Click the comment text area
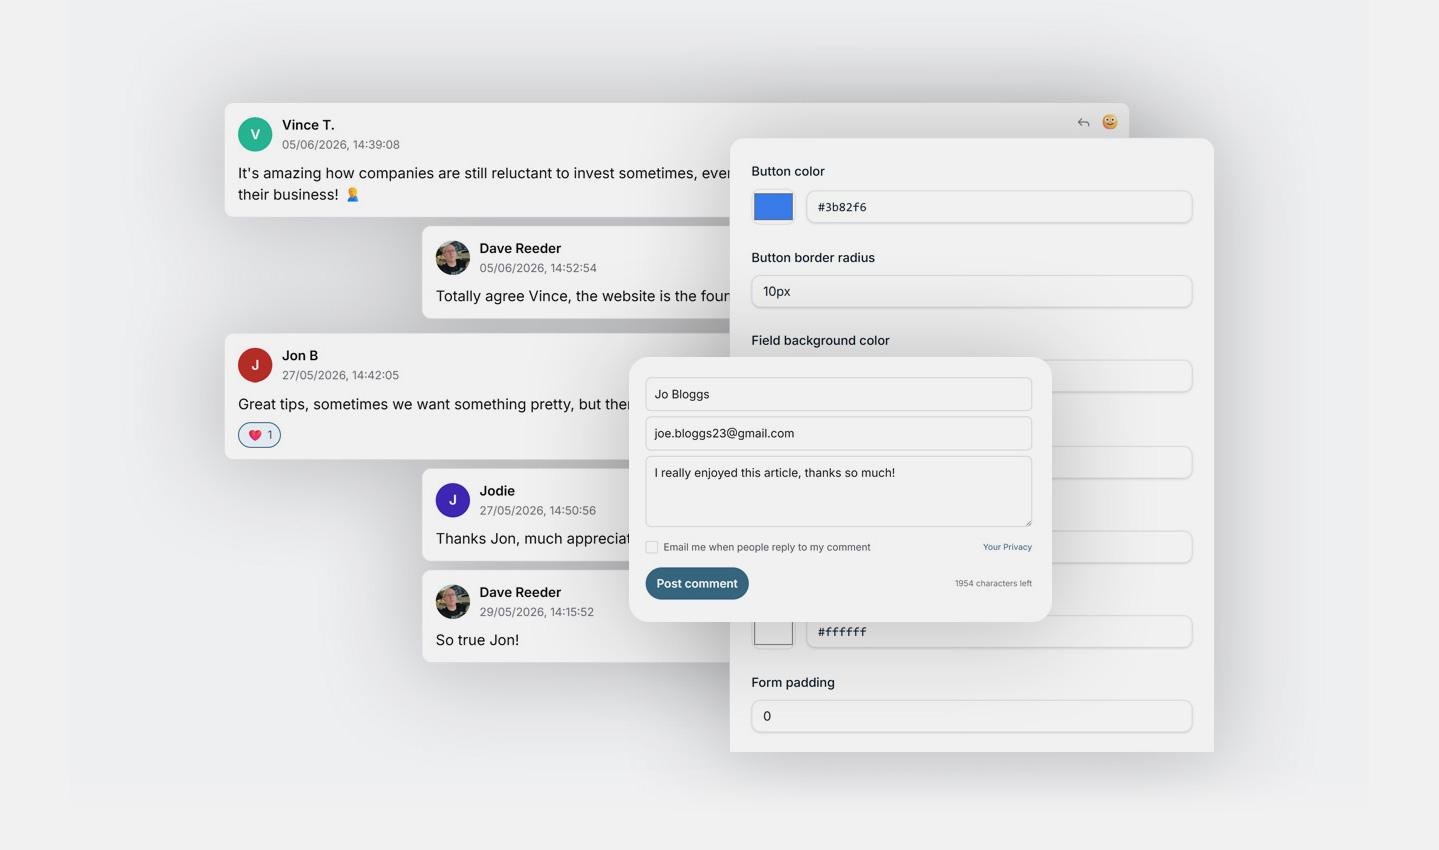Viewport: 1439px width, 850px height. (x=838, y=491)
